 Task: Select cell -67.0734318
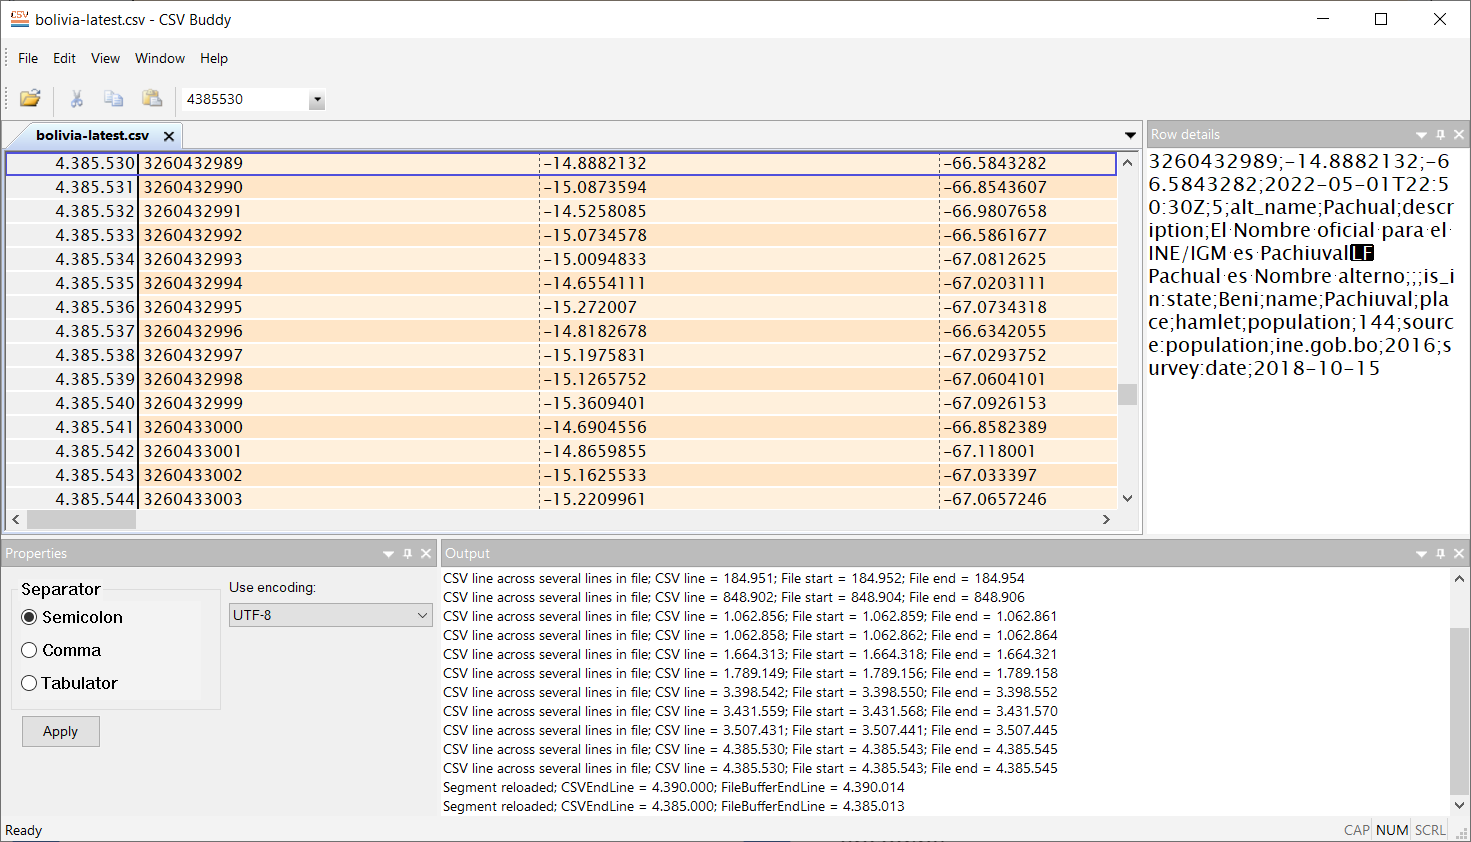coord(1028,307)
